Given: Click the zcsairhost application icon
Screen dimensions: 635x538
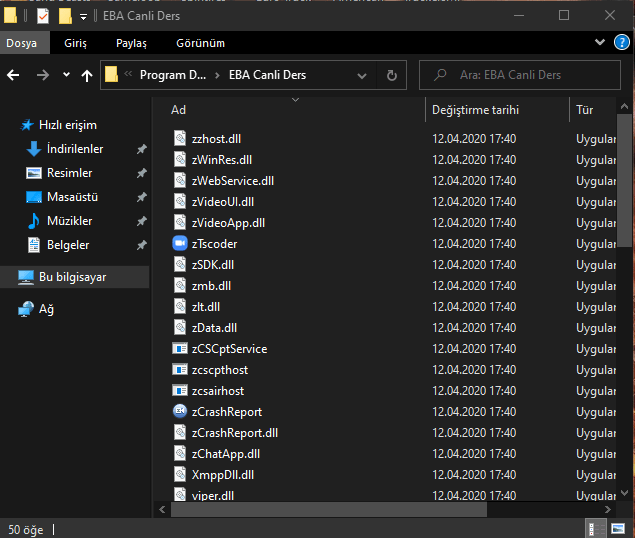Looking at the screenshot, I should coord(180,391).
